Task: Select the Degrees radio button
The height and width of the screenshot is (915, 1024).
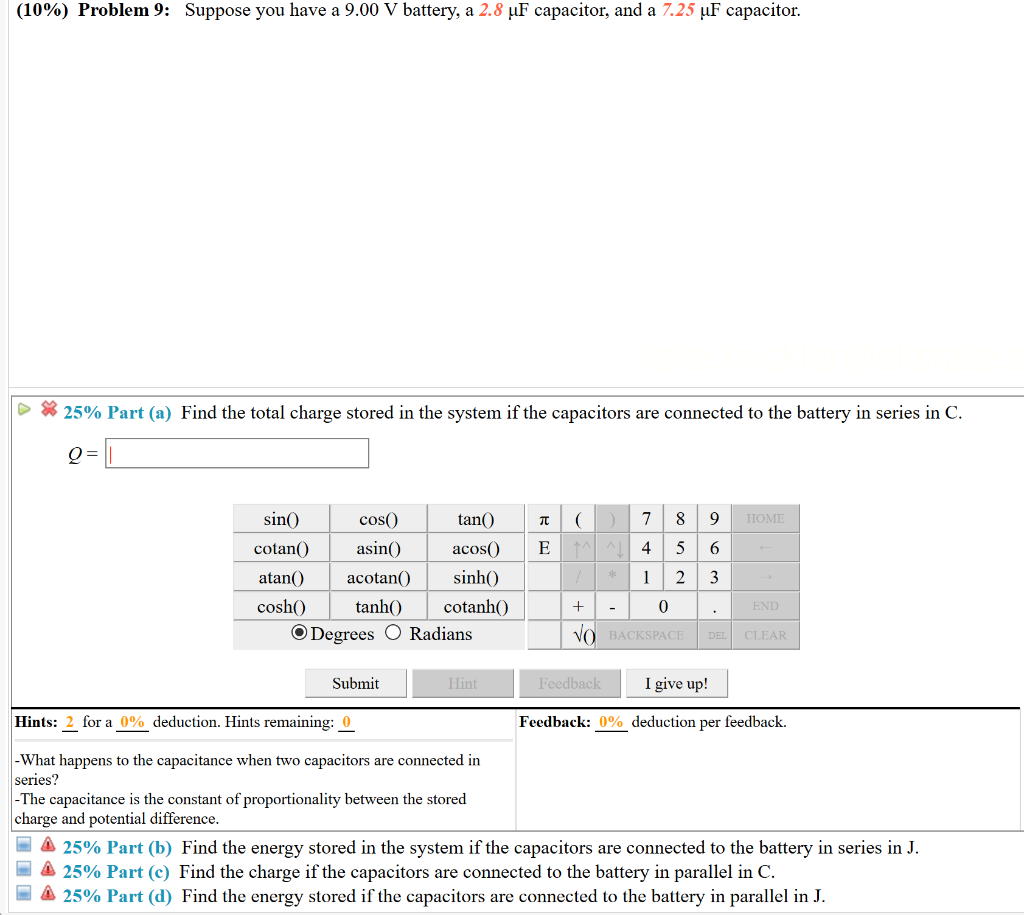Action: coord(299,633)
